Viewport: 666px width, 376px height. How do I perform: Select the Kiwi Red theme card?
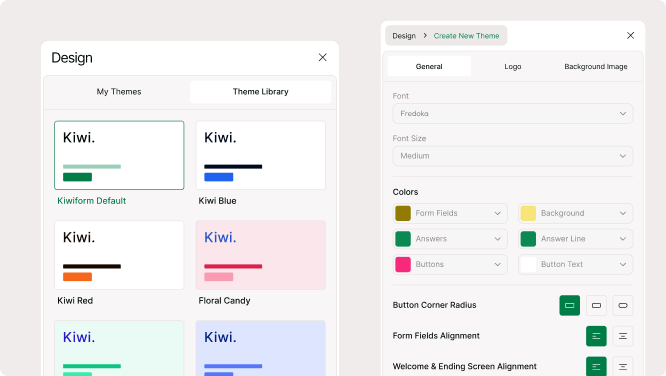click(119, 255)
